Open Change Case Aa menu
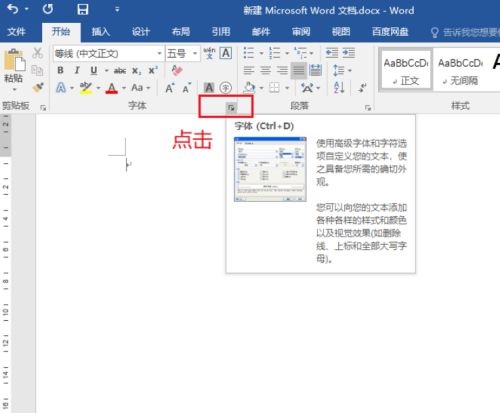The image size is (500, 413). [x=140, y=88]
